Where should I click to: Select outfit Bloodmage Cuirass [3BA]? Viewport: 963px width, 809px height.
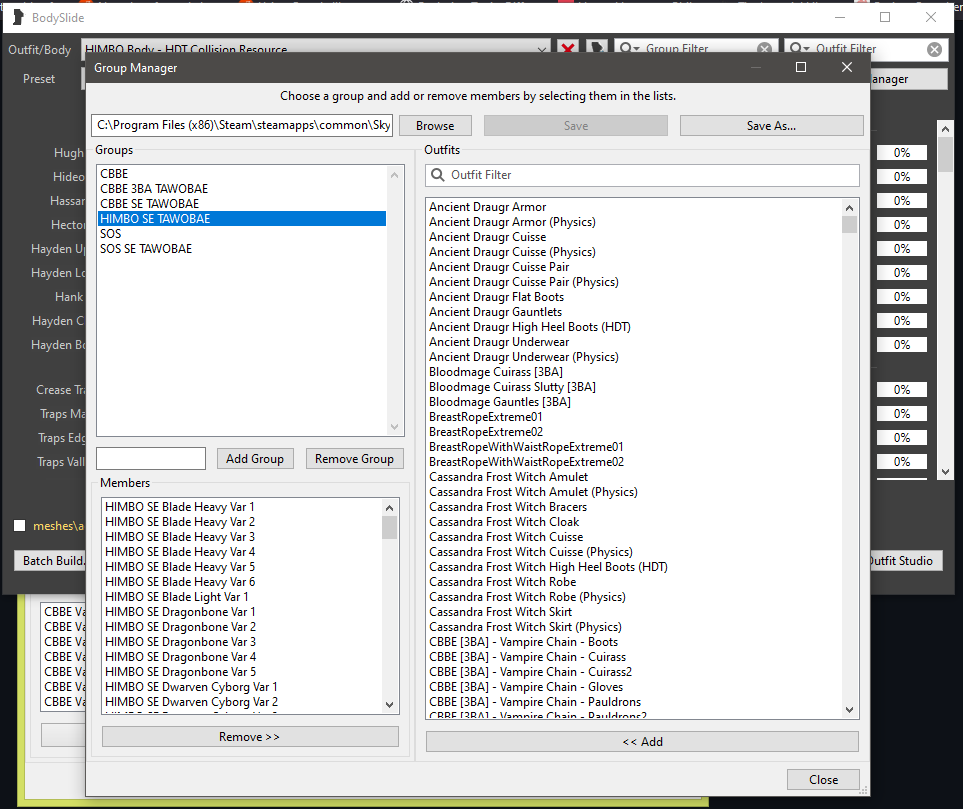[634, 372]
